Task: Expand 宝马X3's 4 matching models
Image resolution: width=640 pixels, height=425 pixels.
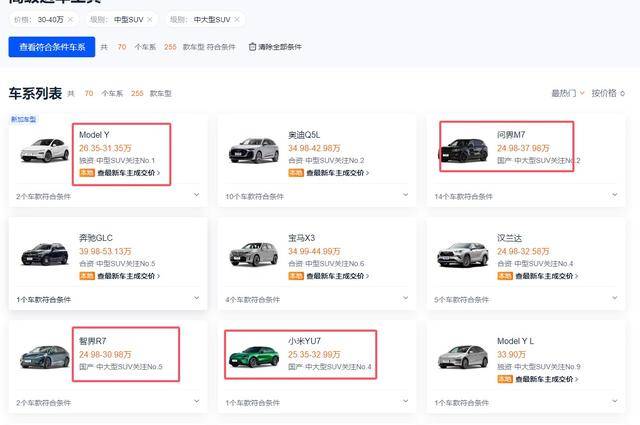Action: point(405,298)
